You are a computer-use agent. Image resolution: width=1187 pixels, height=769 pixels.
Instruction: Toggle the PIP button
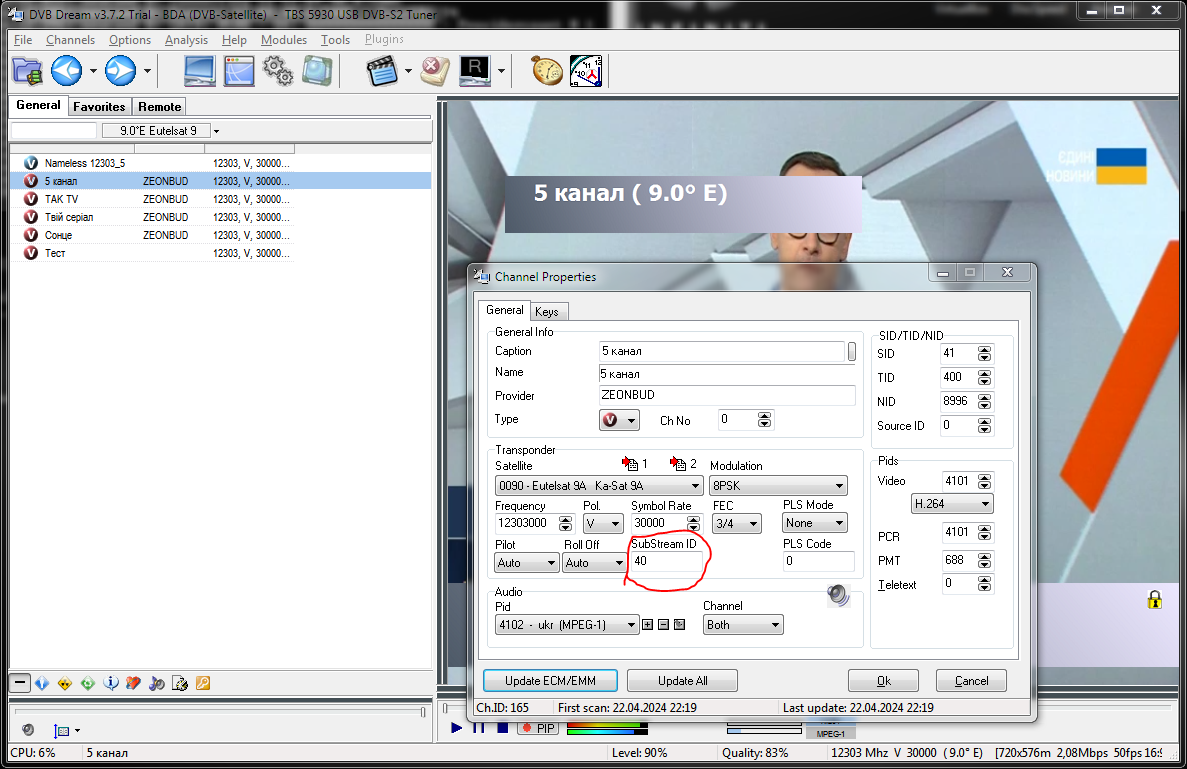coord(539,728)
